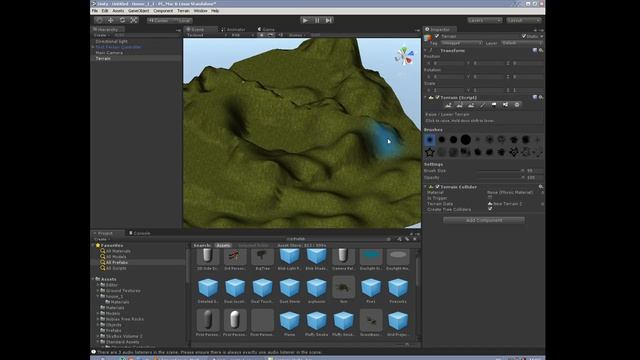Toggle the Create Tree Colliders checkbox
640x360 pixels.
pyautogui.click(x=490, y=209)
